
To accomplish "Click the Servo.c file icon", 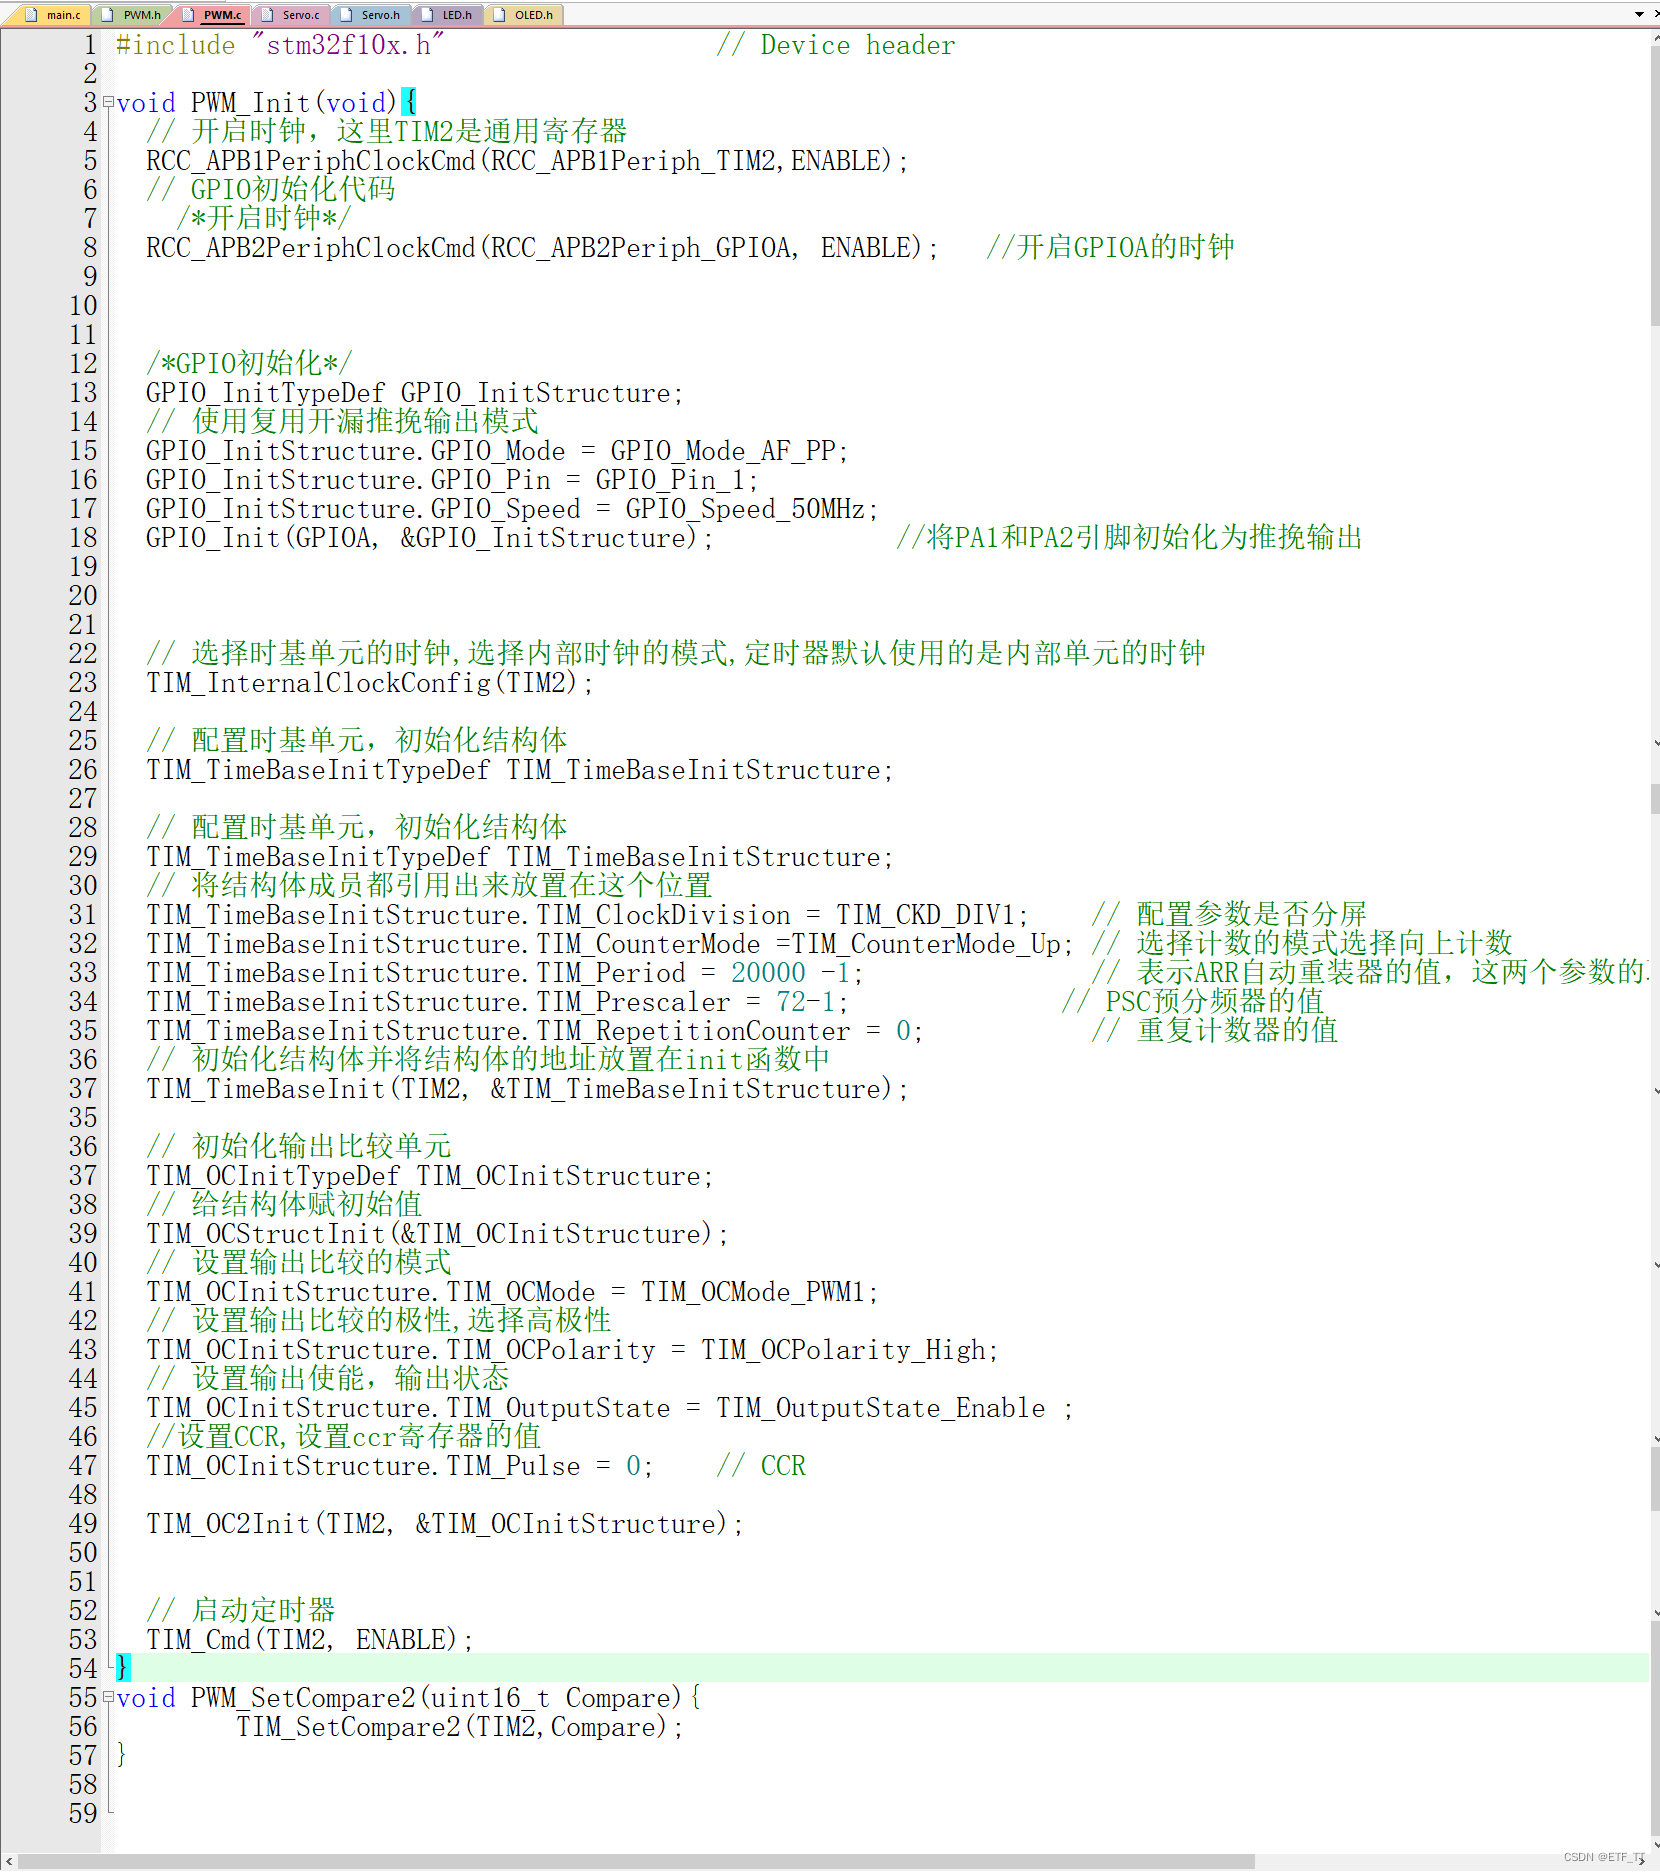I will click(x=268, y=14).
